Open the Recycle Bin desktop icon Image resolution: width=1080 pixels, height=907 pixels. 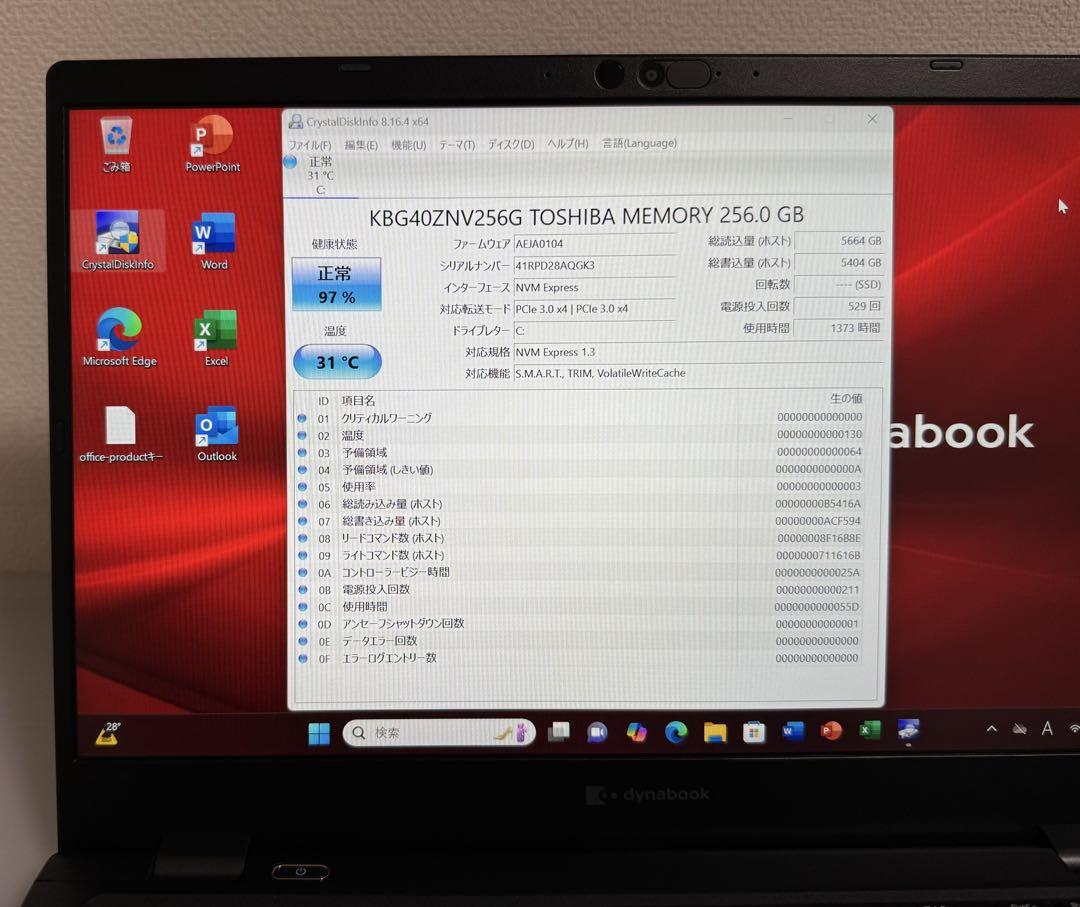pyautogui.click(x=116, y=145)
